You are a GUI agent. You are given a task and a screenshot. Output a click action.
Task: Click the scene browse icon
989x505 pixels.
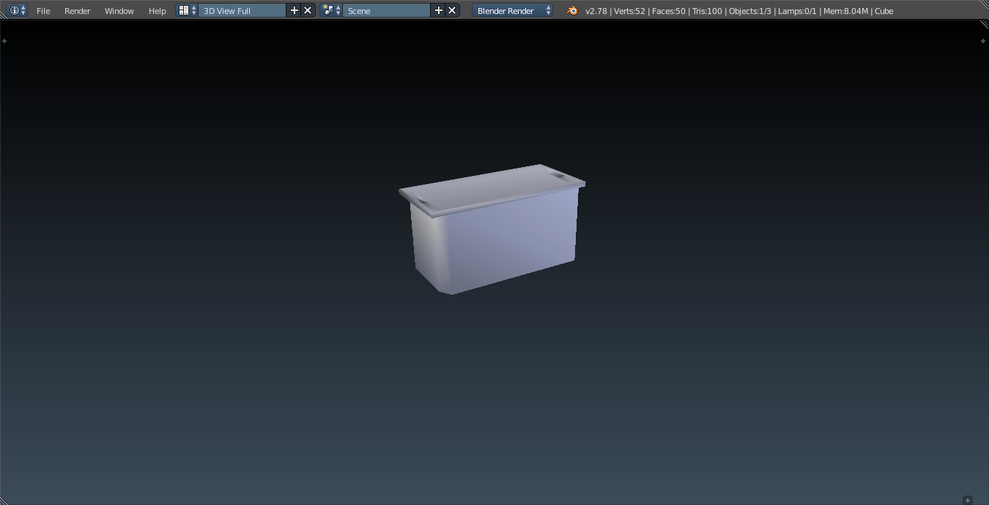(x=331, y=10)
